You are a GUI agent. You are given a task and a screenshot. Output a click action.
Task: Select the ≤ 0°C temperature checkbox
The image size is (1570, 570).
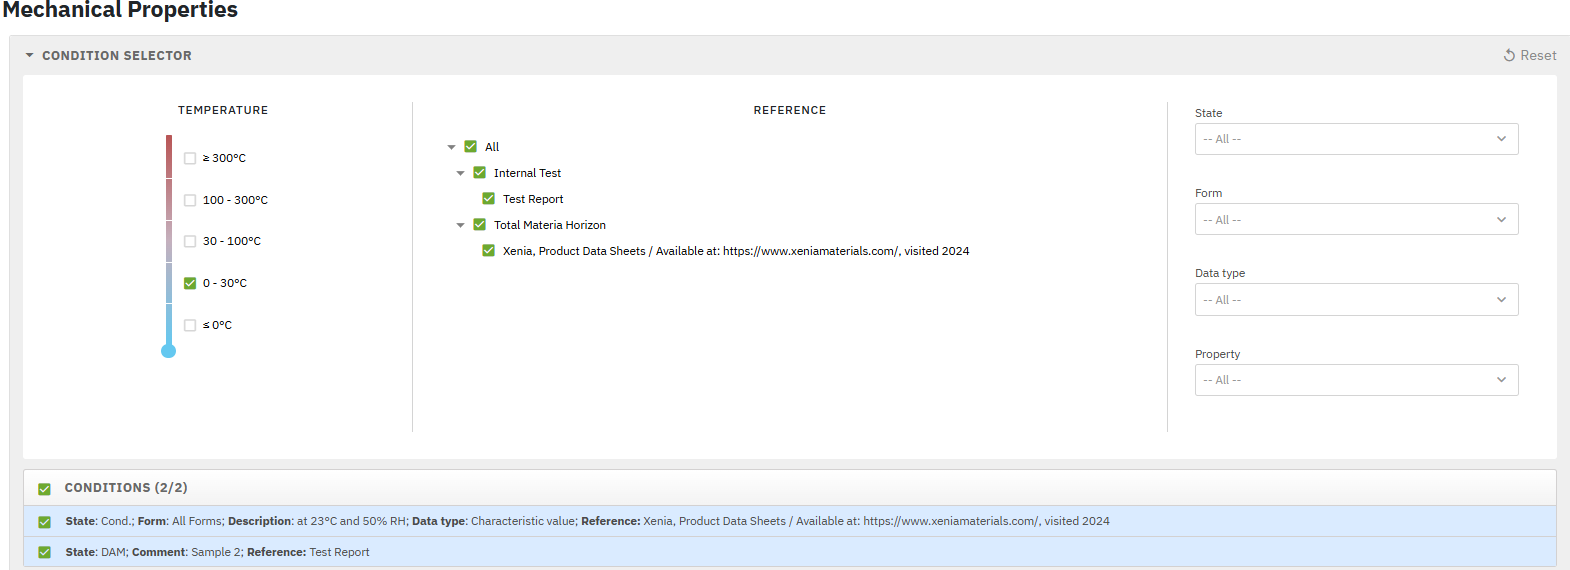(190, 325)
